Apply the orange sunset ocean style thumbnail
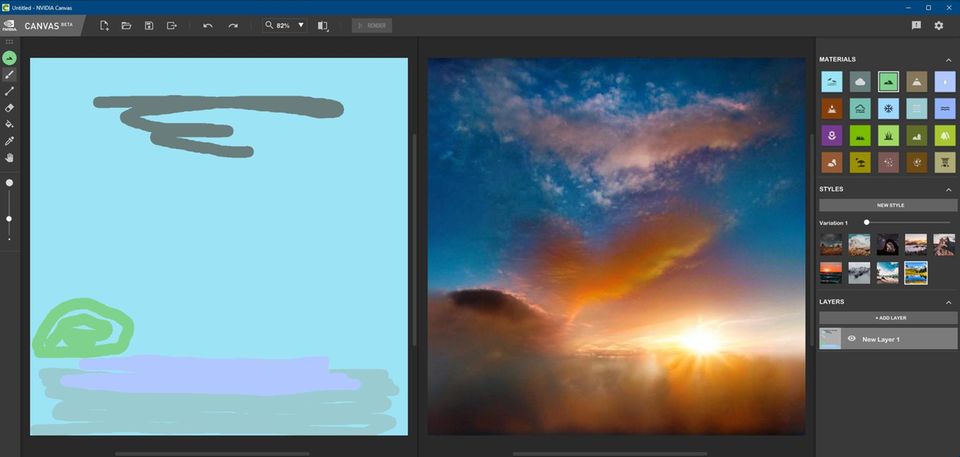The image size is (960, 457). pyautogui.click(x=831, y=273)
